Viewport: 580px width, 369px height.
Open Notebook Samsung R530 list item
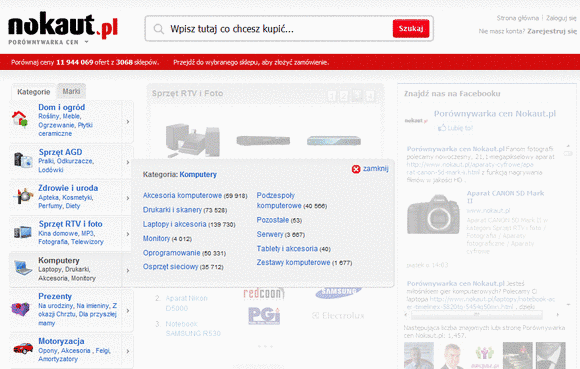pos(193,328)
